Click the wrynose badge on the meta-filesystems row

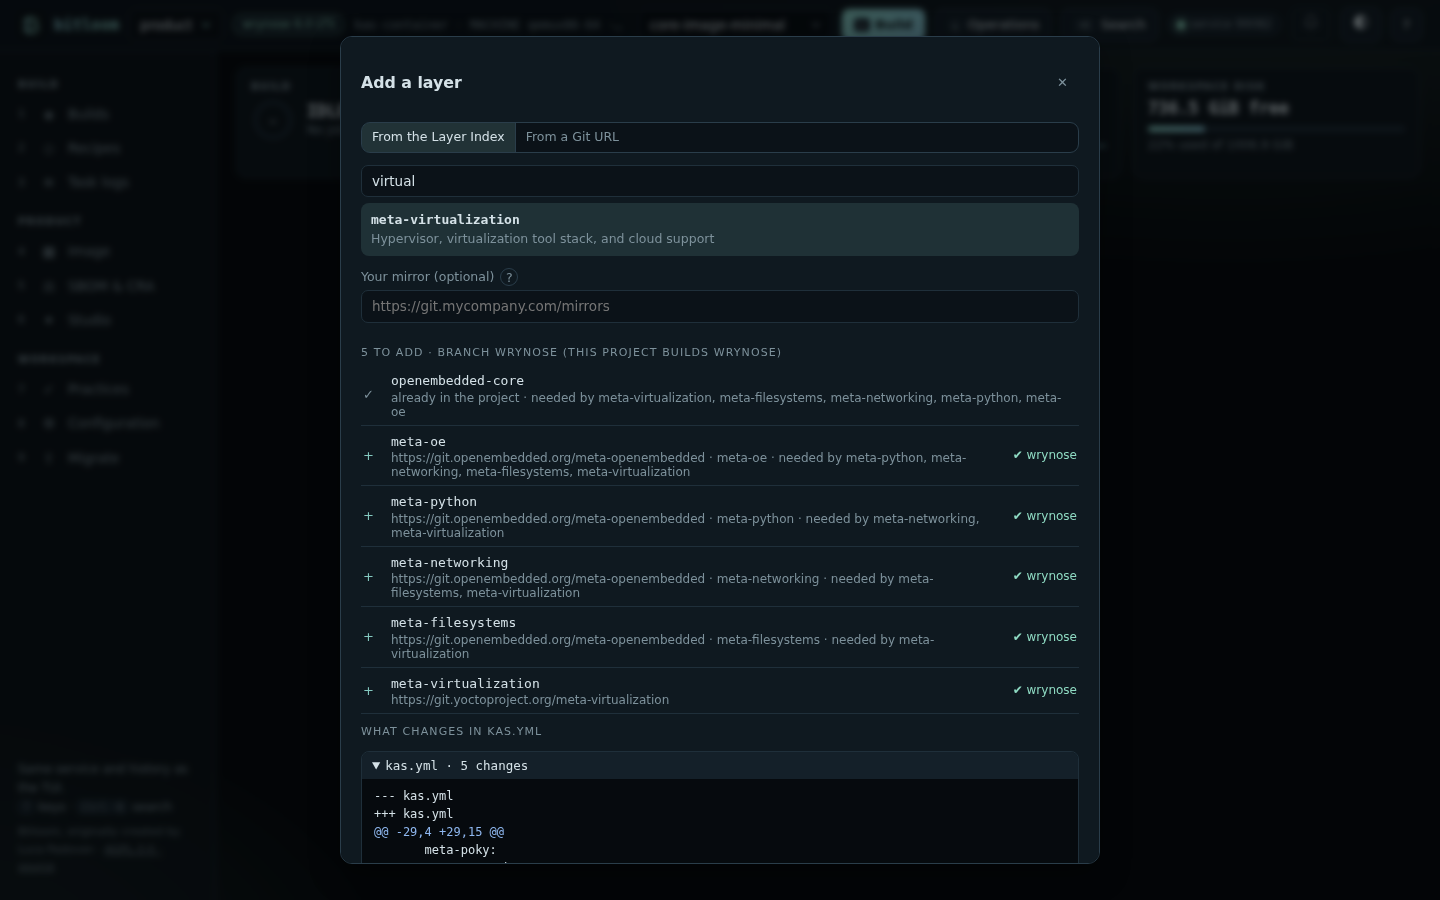click(1044, 637)
